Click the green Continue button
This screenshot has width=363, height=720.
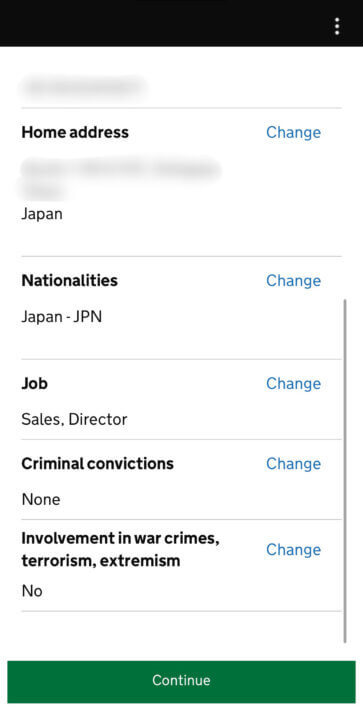click(x=181, y=681)
